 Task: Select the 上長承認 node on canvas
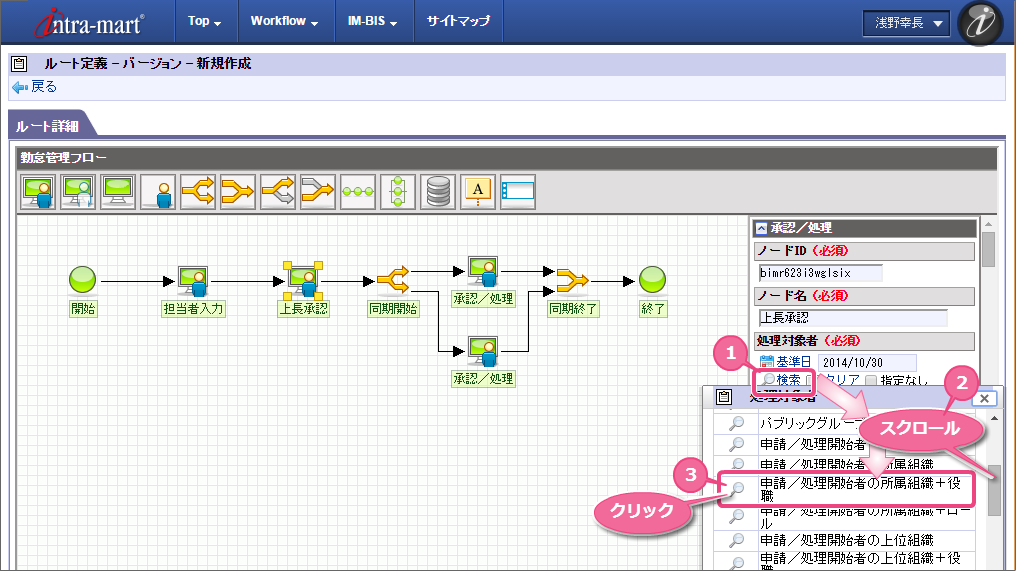[303, 281]
